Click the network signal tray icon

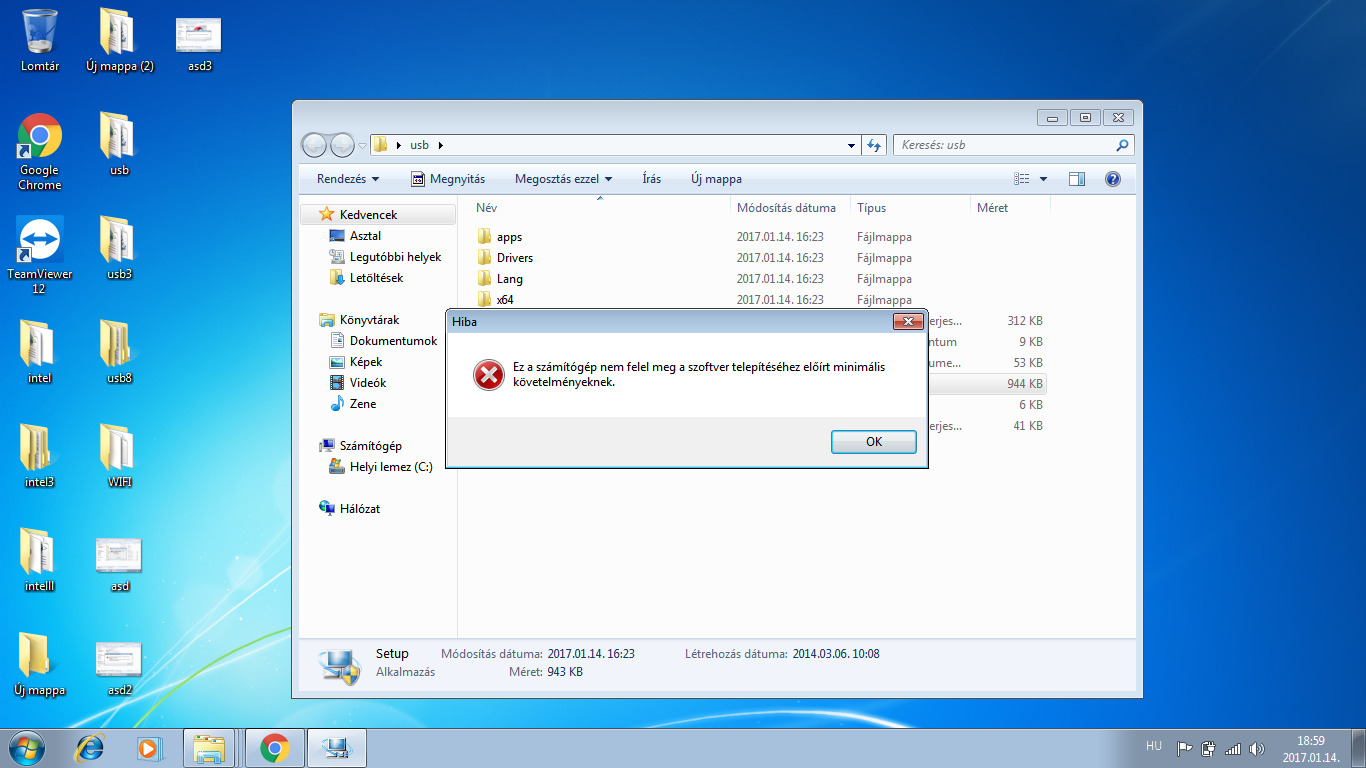pos(1233,748)
